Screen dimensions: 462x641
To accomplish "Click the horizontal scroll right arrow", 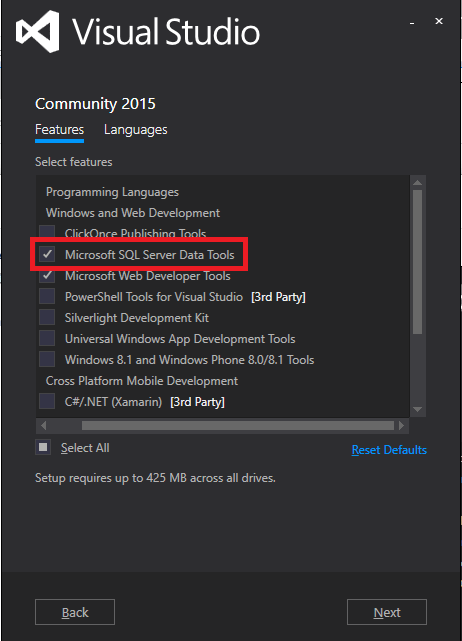I will 401,426.
